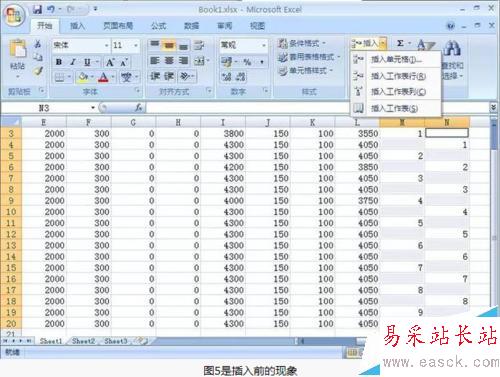The image size is (500, 377).
Task: Open the font group dialog launcher
Action: click(137, 90)
